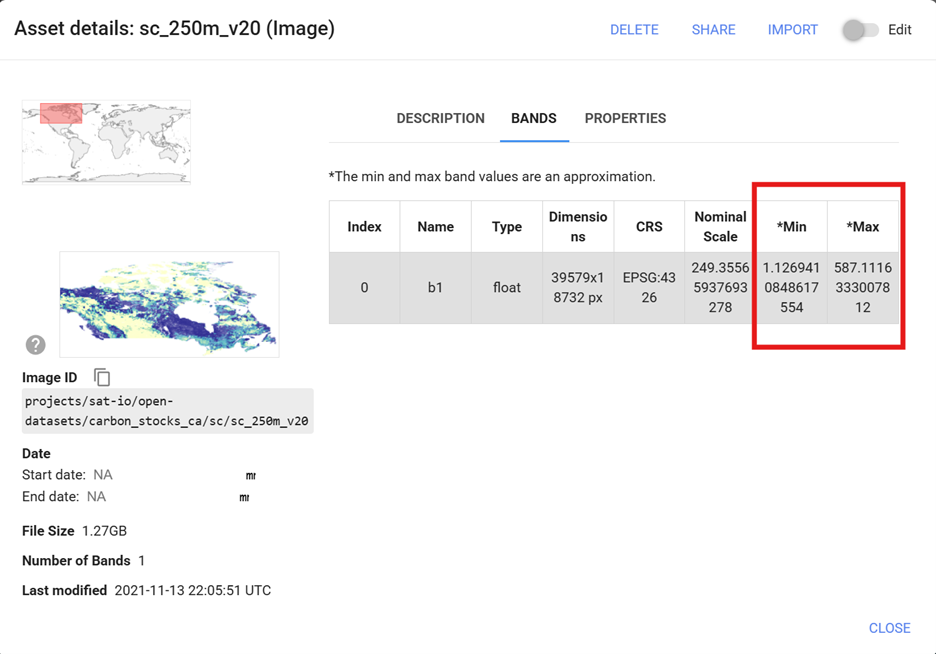The image size is (936, 654).
Task: Import the asset using IMPORT
Action: click(792, 30)
